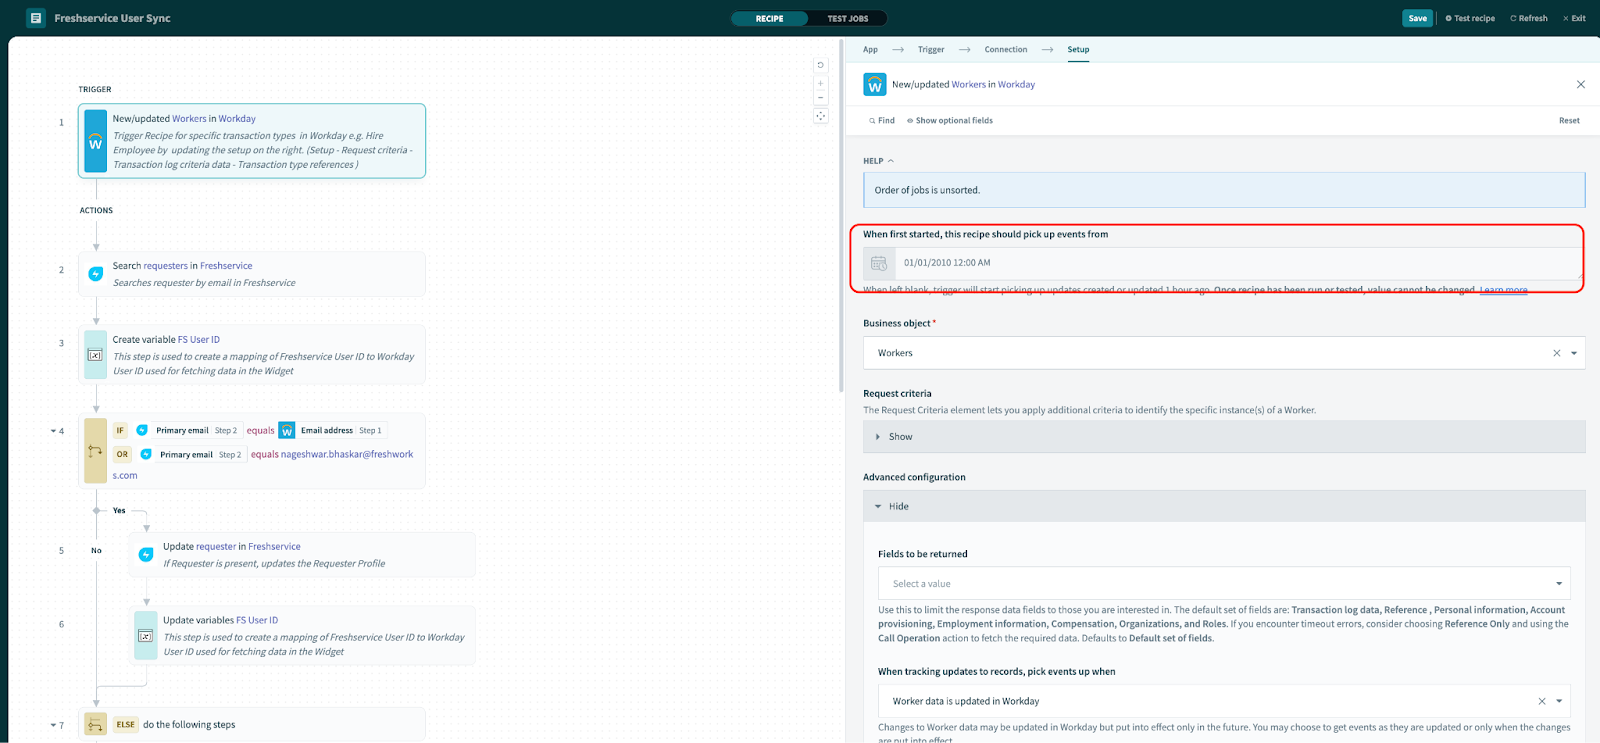The image size is (1600, 743).
Task: Click the fit-to-screen canvas icon
Action: (821, 116)
